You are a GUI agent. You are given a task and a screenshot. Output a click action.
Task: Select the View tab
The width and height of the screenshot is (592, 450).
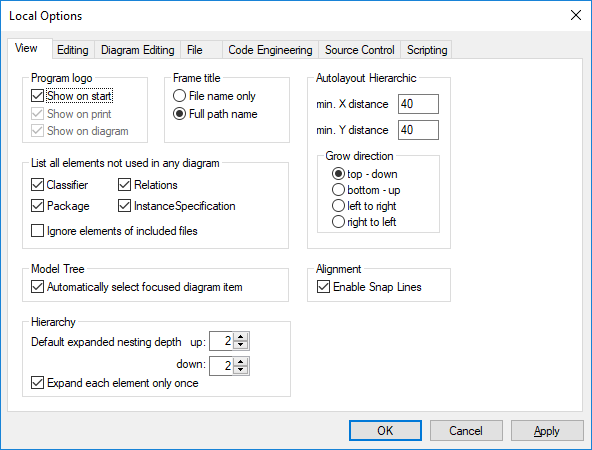click(x=29, y=48)
